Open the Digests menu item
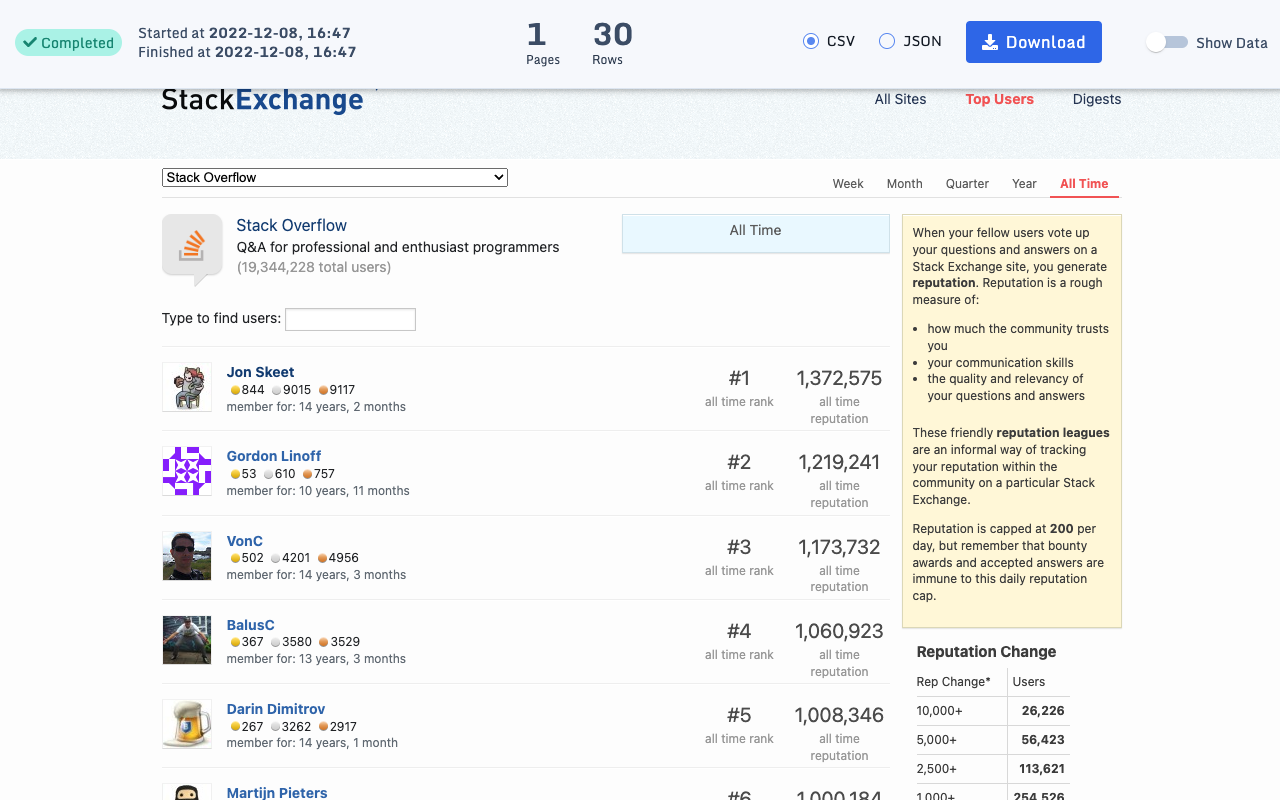This screenshot has width=1280, height=800. coord(1097,99)
